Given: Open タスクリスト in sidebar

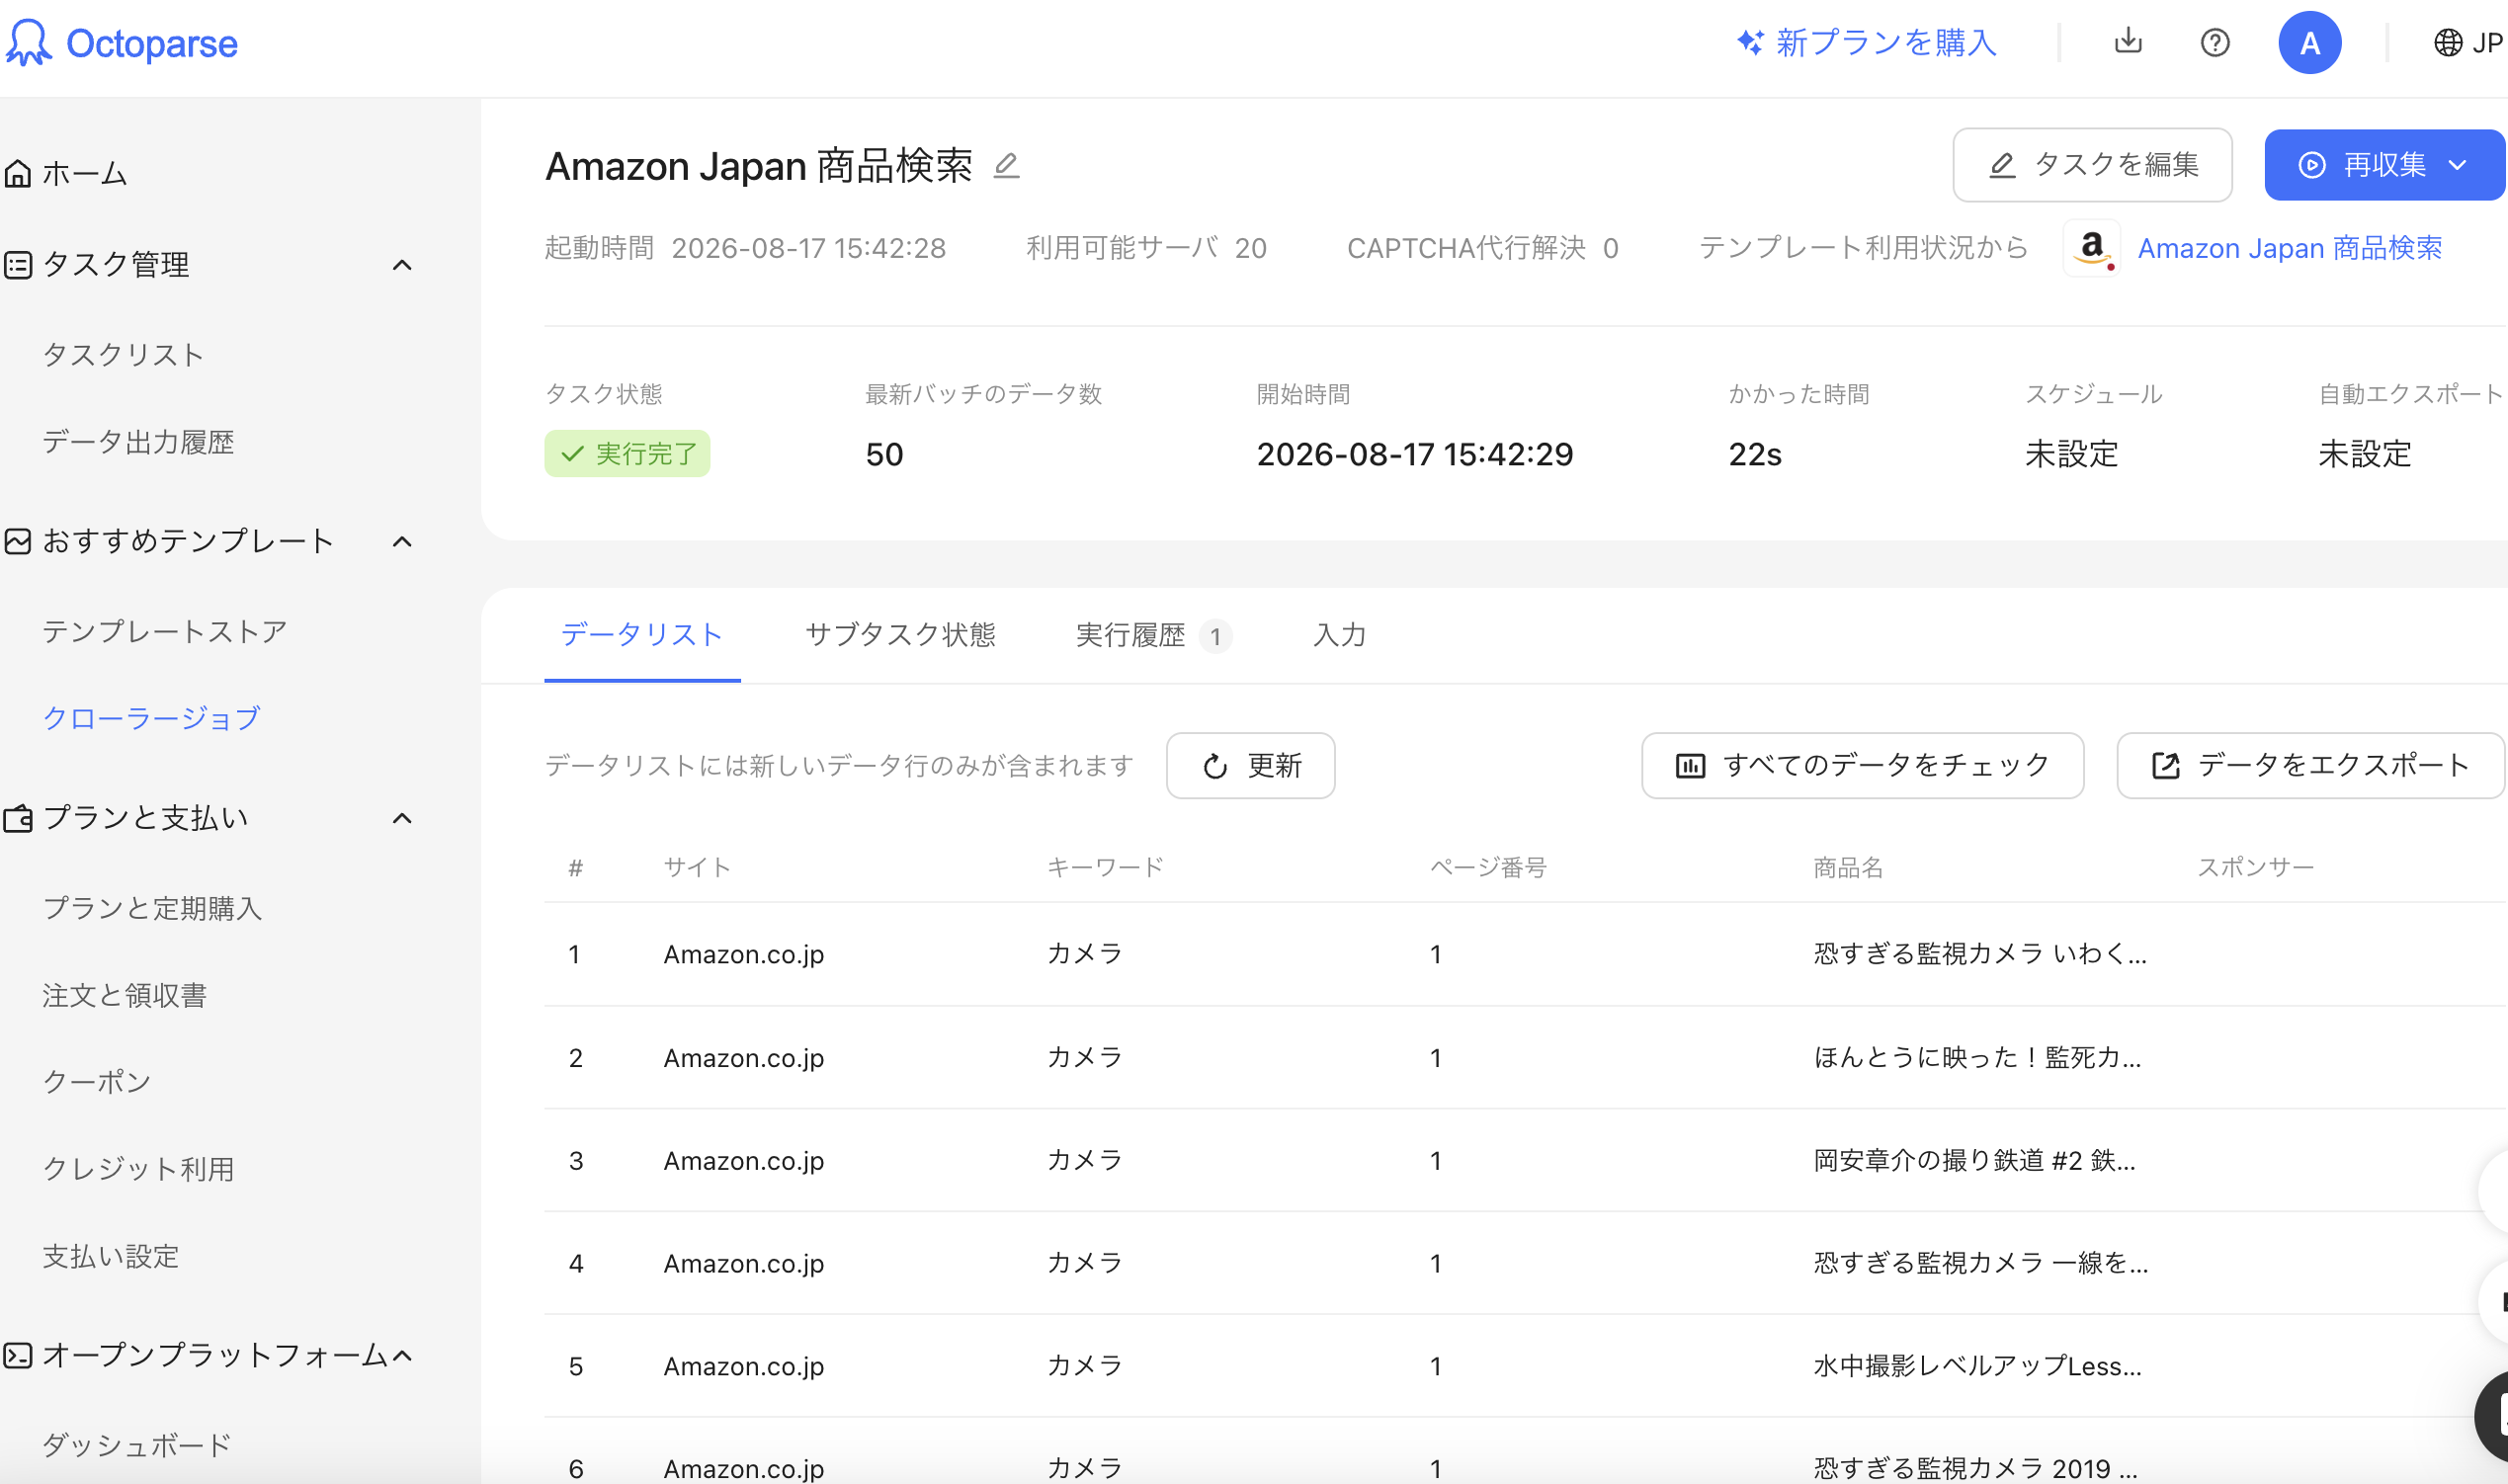Looking at the screenshot, I should [124, 355].
